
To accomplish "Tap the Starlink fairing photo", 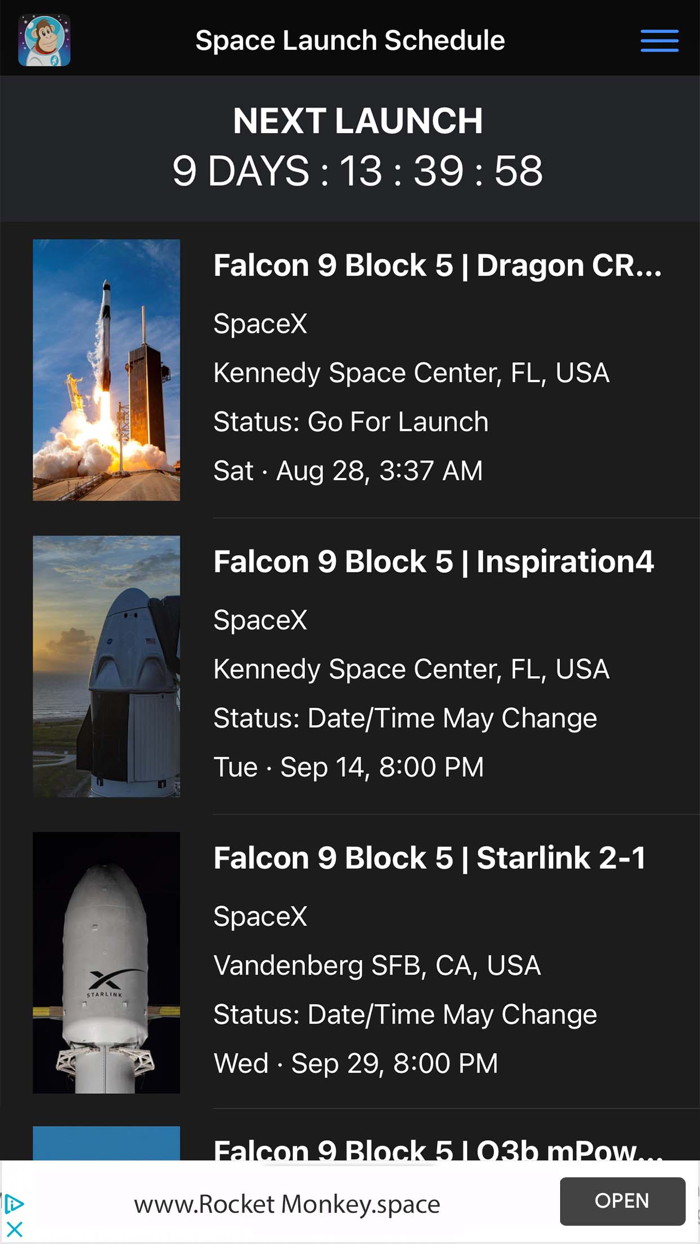I will pyautogui.click(x=106, y=962).
